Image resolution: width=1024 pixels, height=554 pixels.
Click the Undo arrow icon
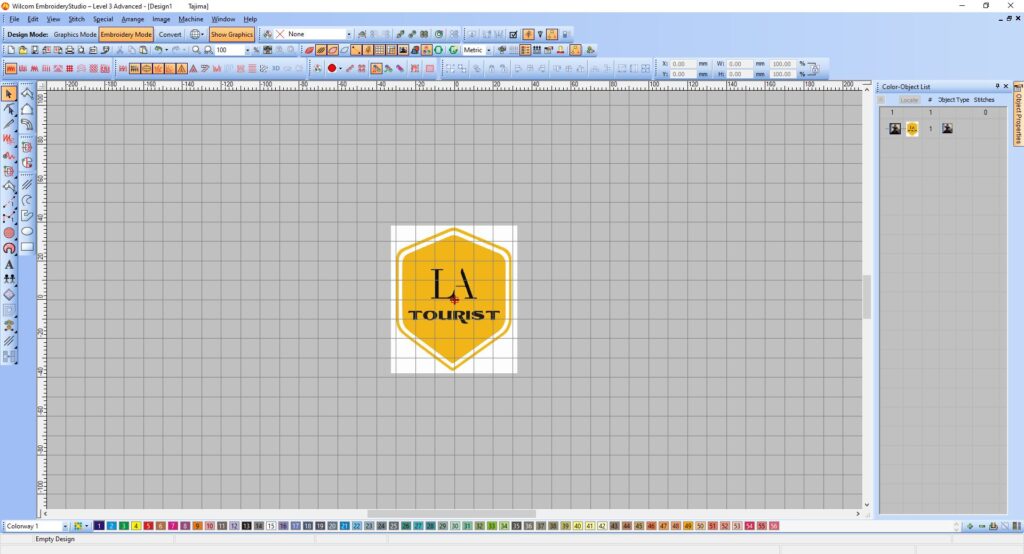157,50
